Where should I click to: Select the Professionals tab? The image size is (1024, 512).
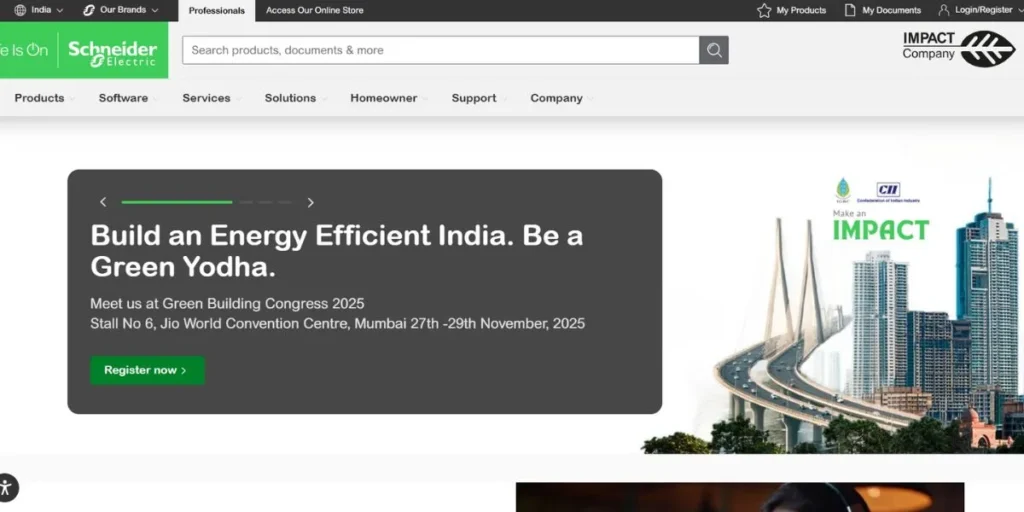coord(216,11)
